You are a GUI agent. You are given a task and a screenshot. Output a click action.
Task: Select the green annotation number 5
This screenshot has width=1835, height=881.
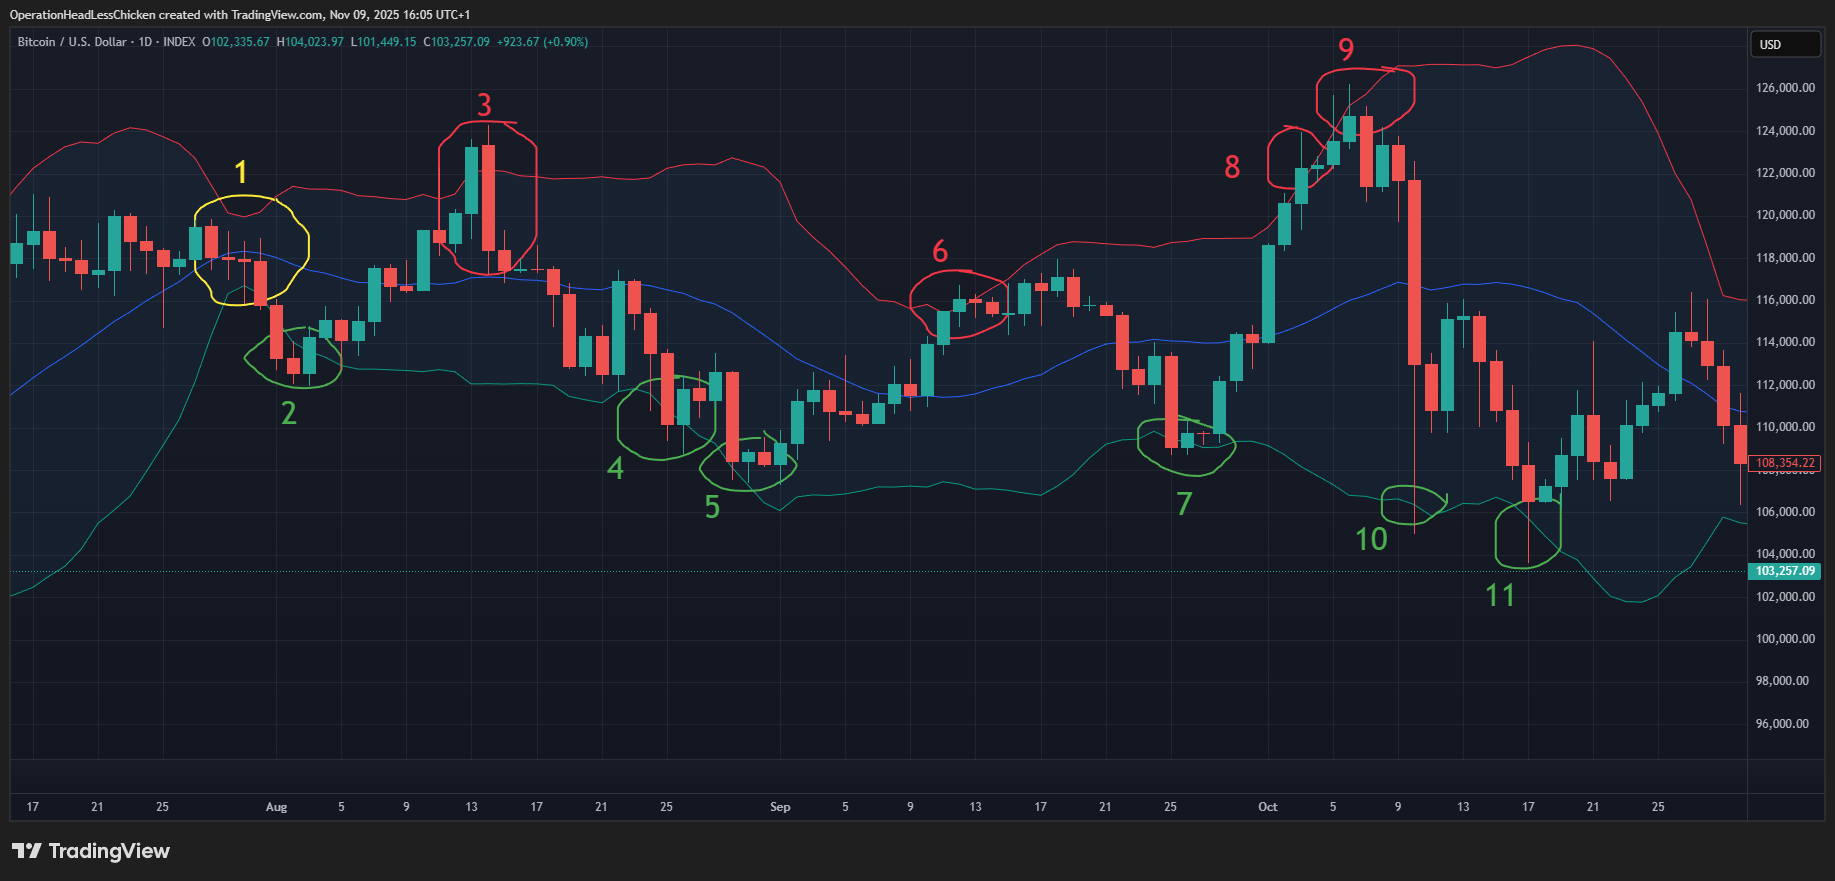712,508
